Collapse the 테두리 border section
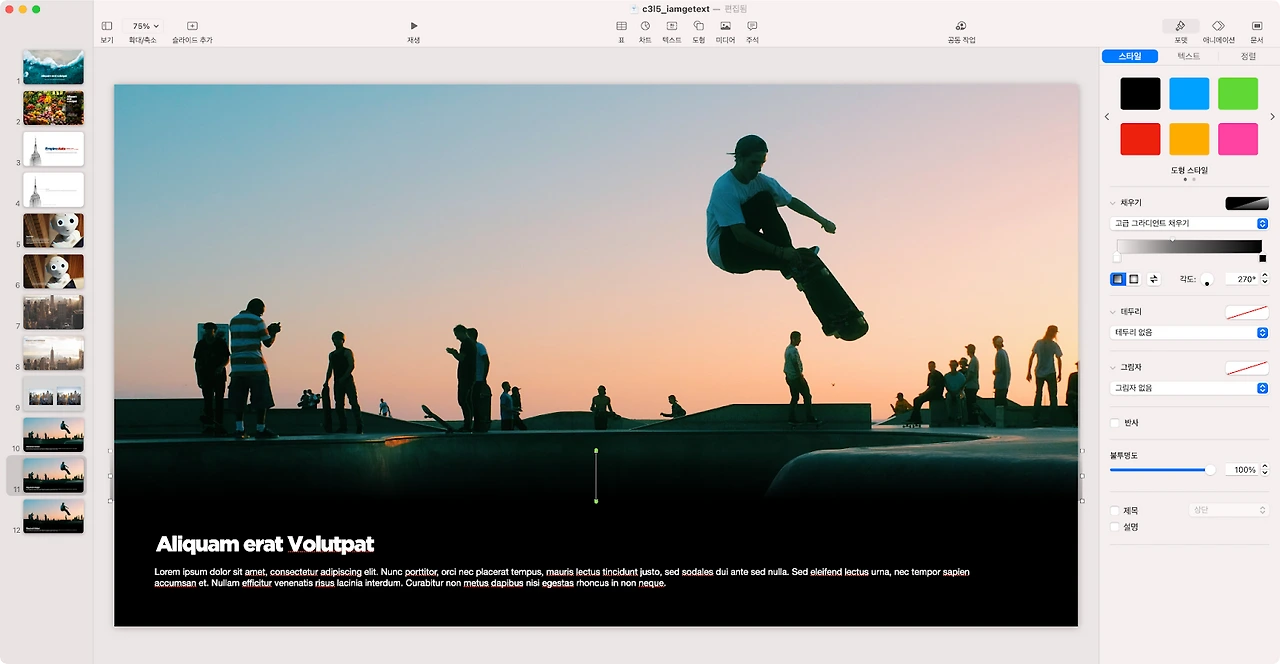 tap(1113, 312)
